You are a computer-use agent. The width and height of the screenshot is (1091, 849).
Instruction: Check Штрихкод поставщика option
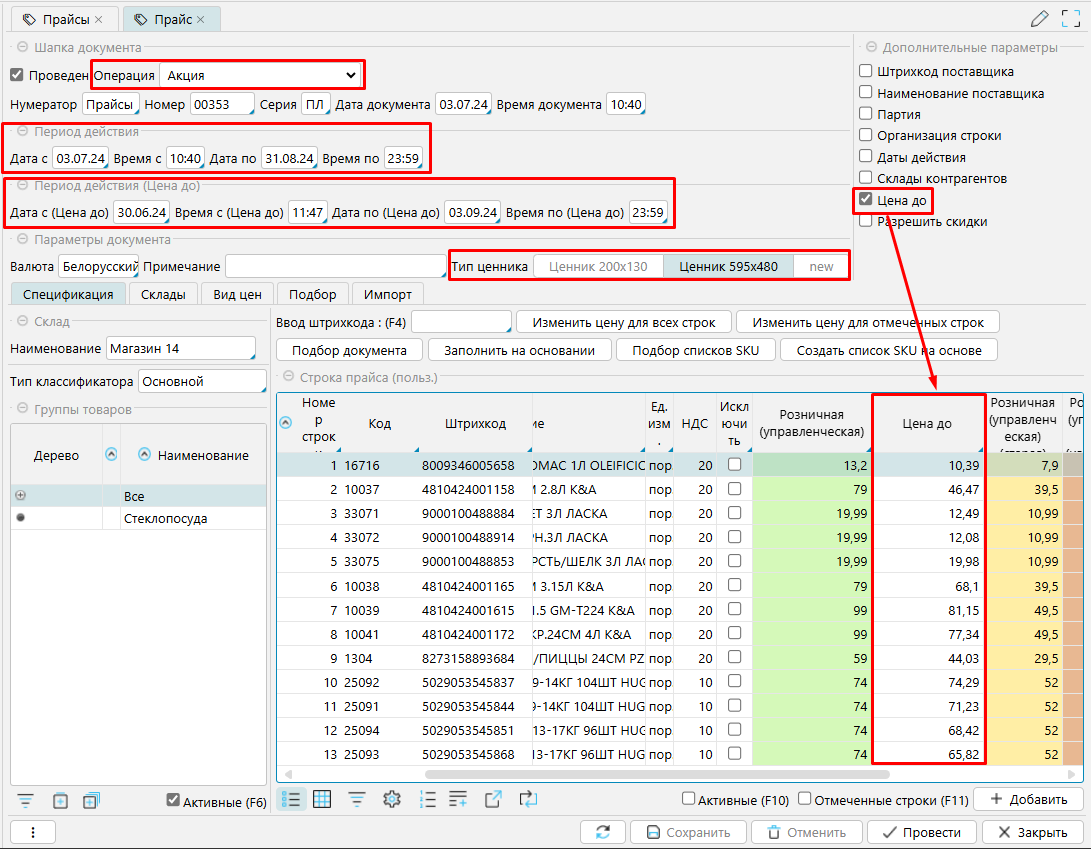tap(866, 72)
